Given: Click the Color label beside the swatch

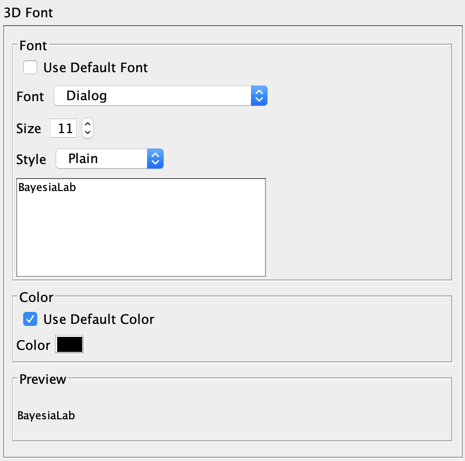Looking at the screenshot, I should pos(33,345).
